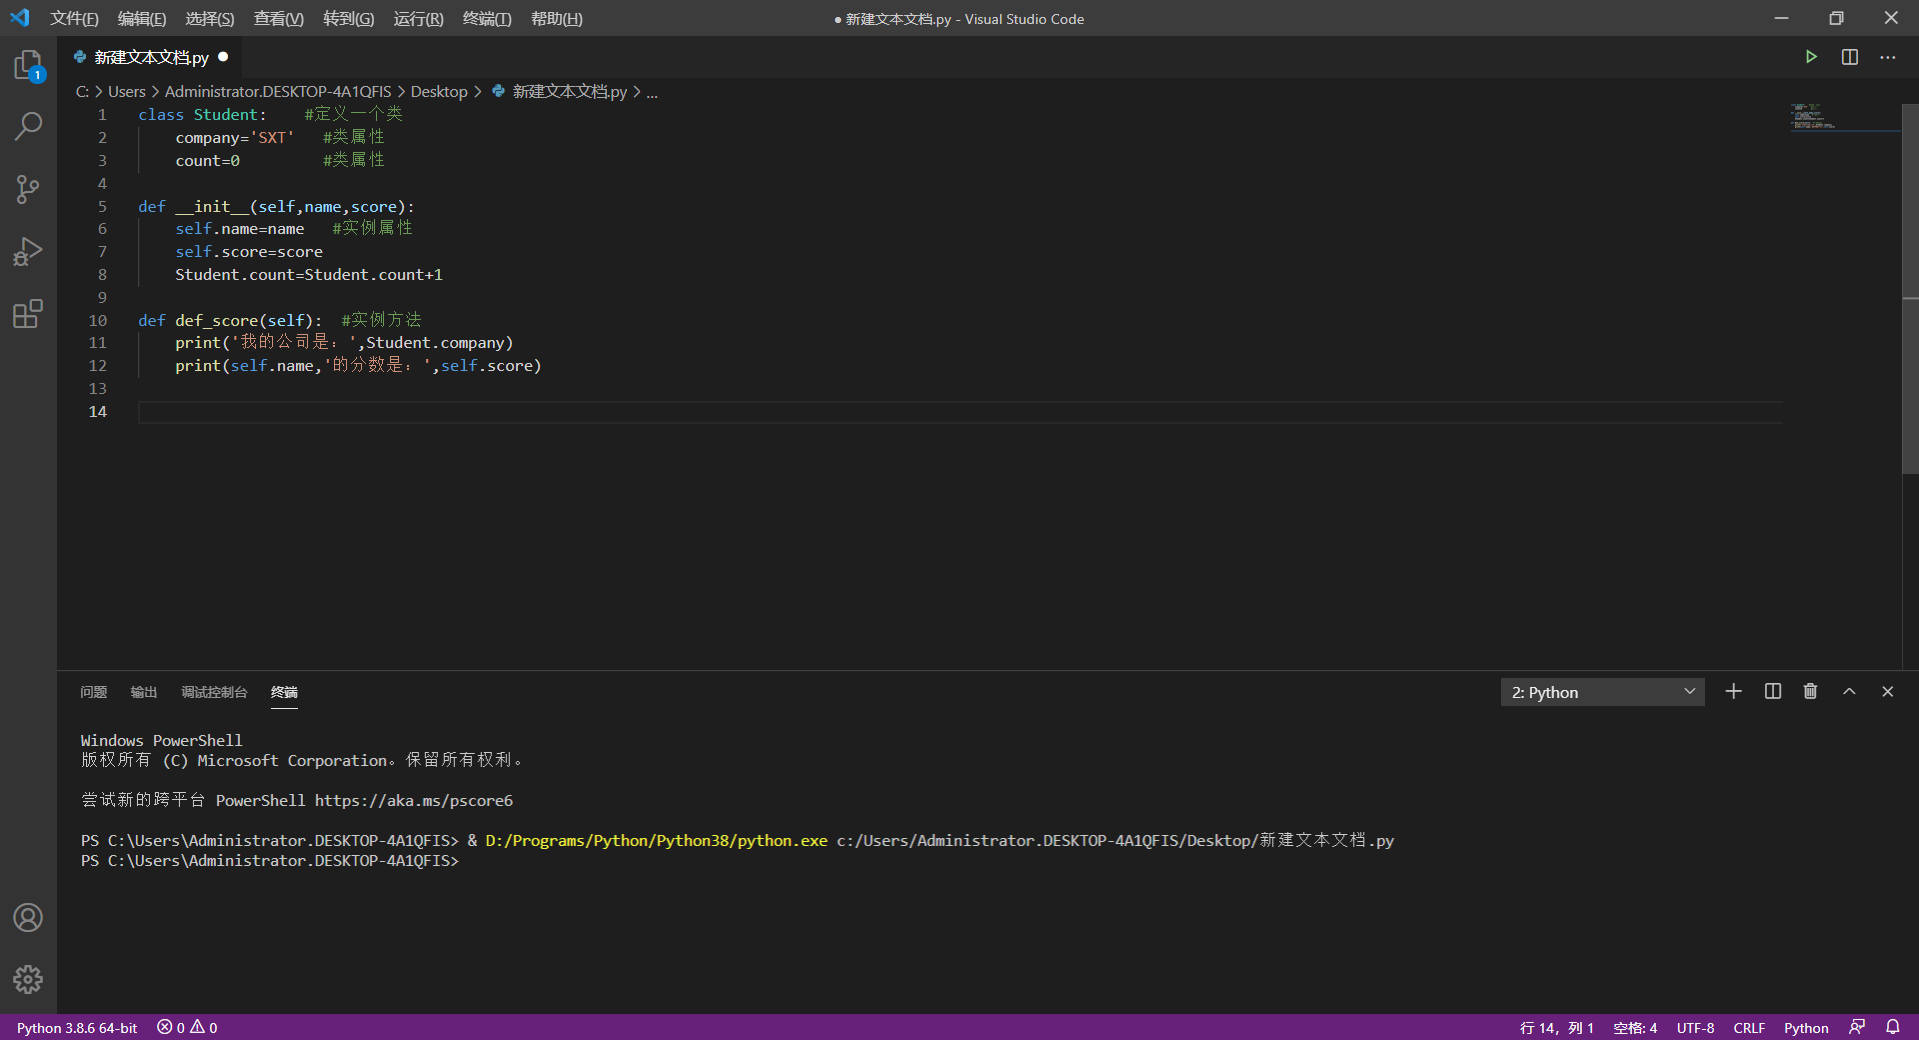Open the feedback icon in status bar
This screenshot has width=1919, height=1040.
pyautogui.click(x=1857, y=1027)
